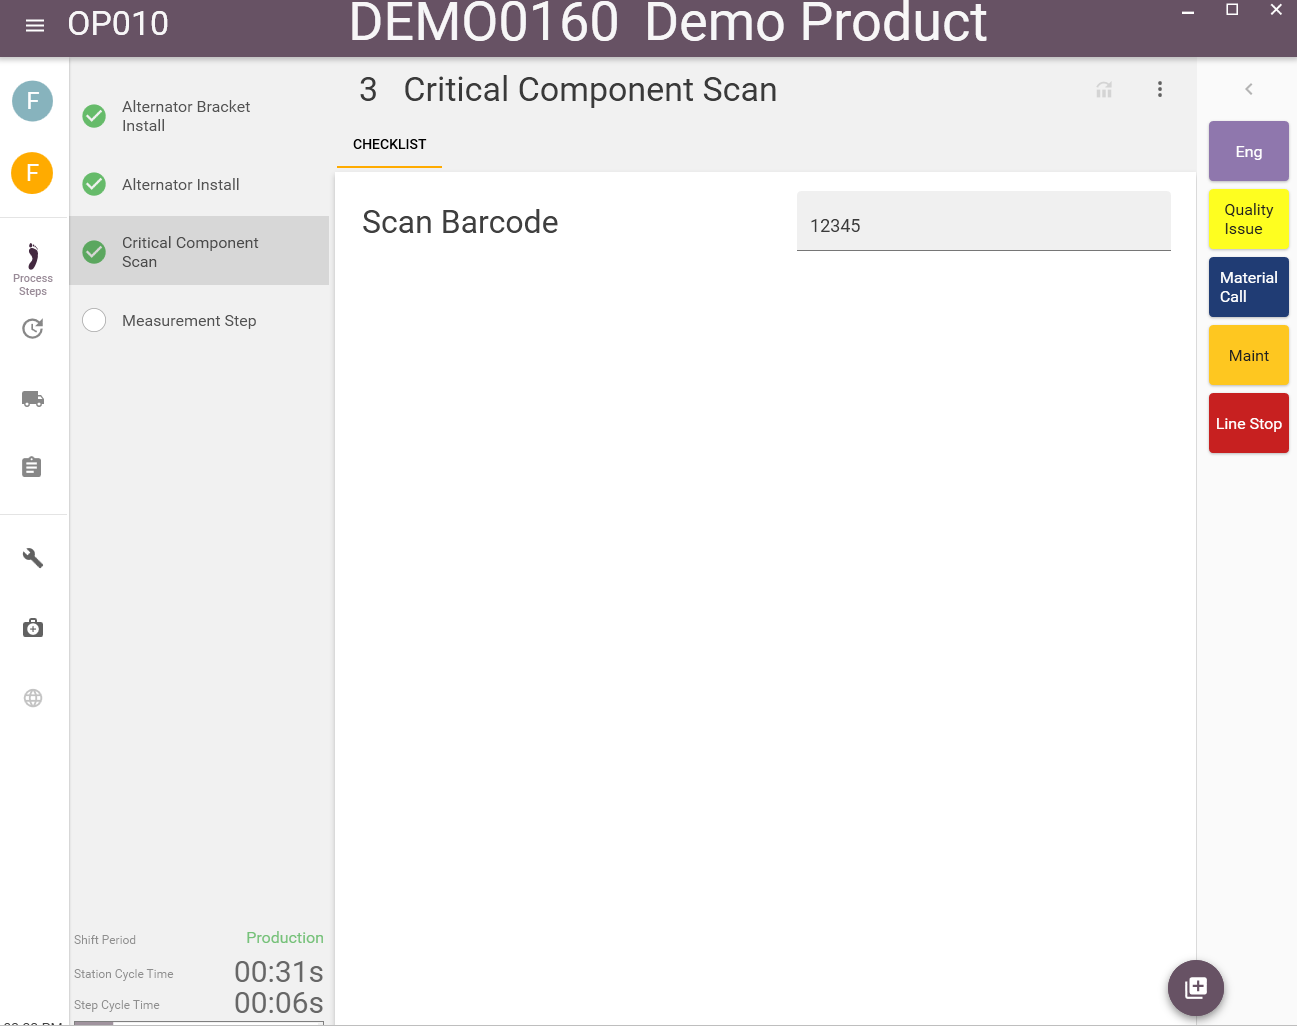Toggle the Alternator Bracket Install check mark
1297x1026 pixels.
[94, 116]
